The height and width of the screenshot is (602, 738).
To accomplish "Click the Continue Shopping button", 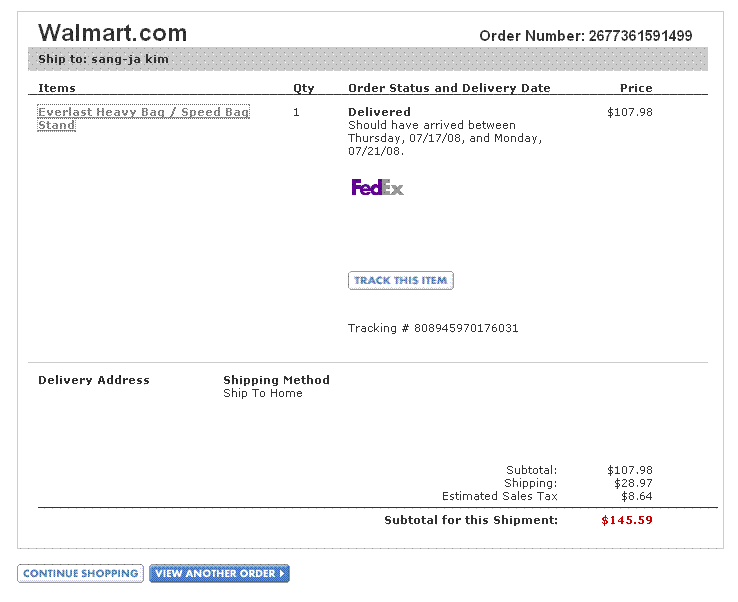I will [80, 573].
